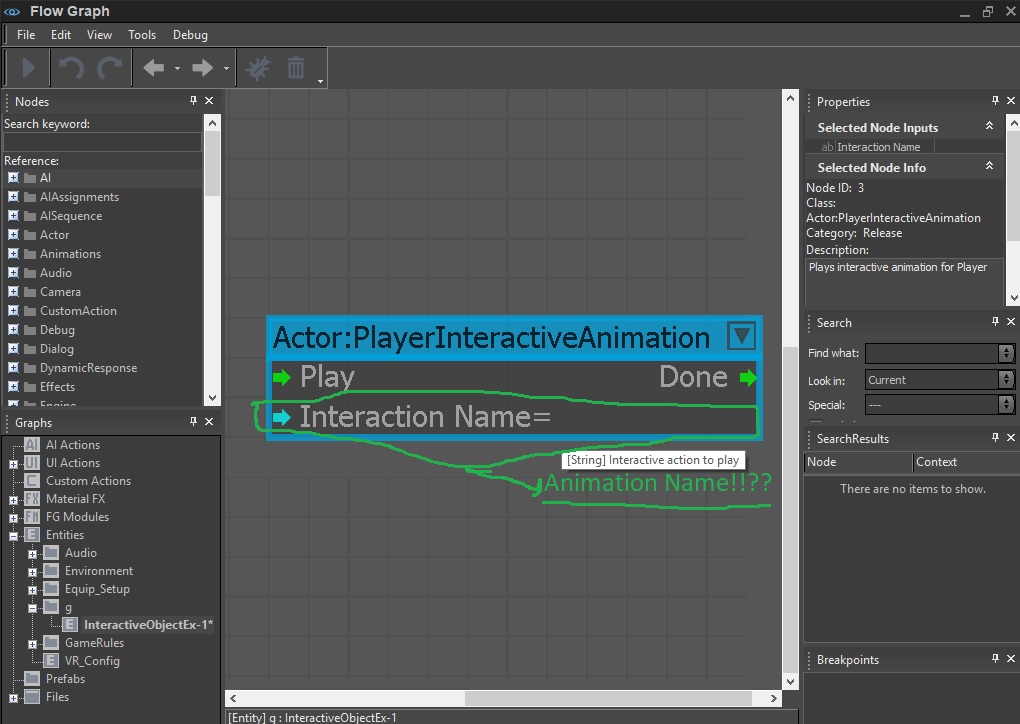Image resolution: width=1020 pixels, height=724 pixels.
Task: Open the toolbar options overflow arrow
Action: (x=320, y=81)
